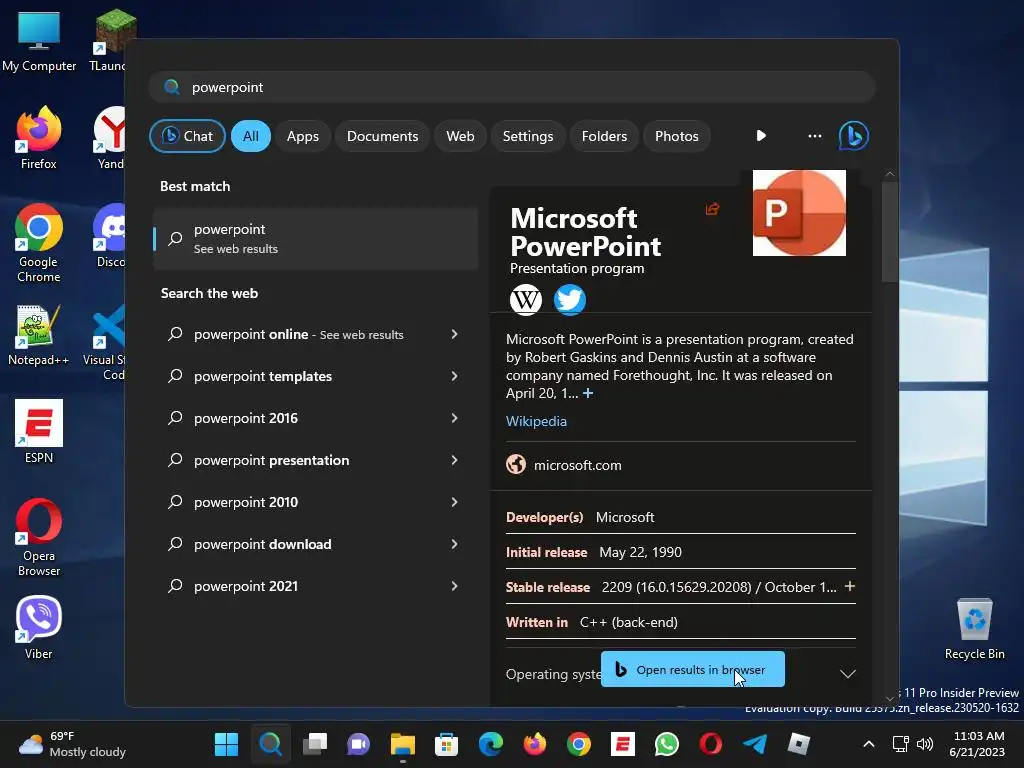Click the taskbar ESPN icon
The image size is (1024, 768).
tap(622, 744)
